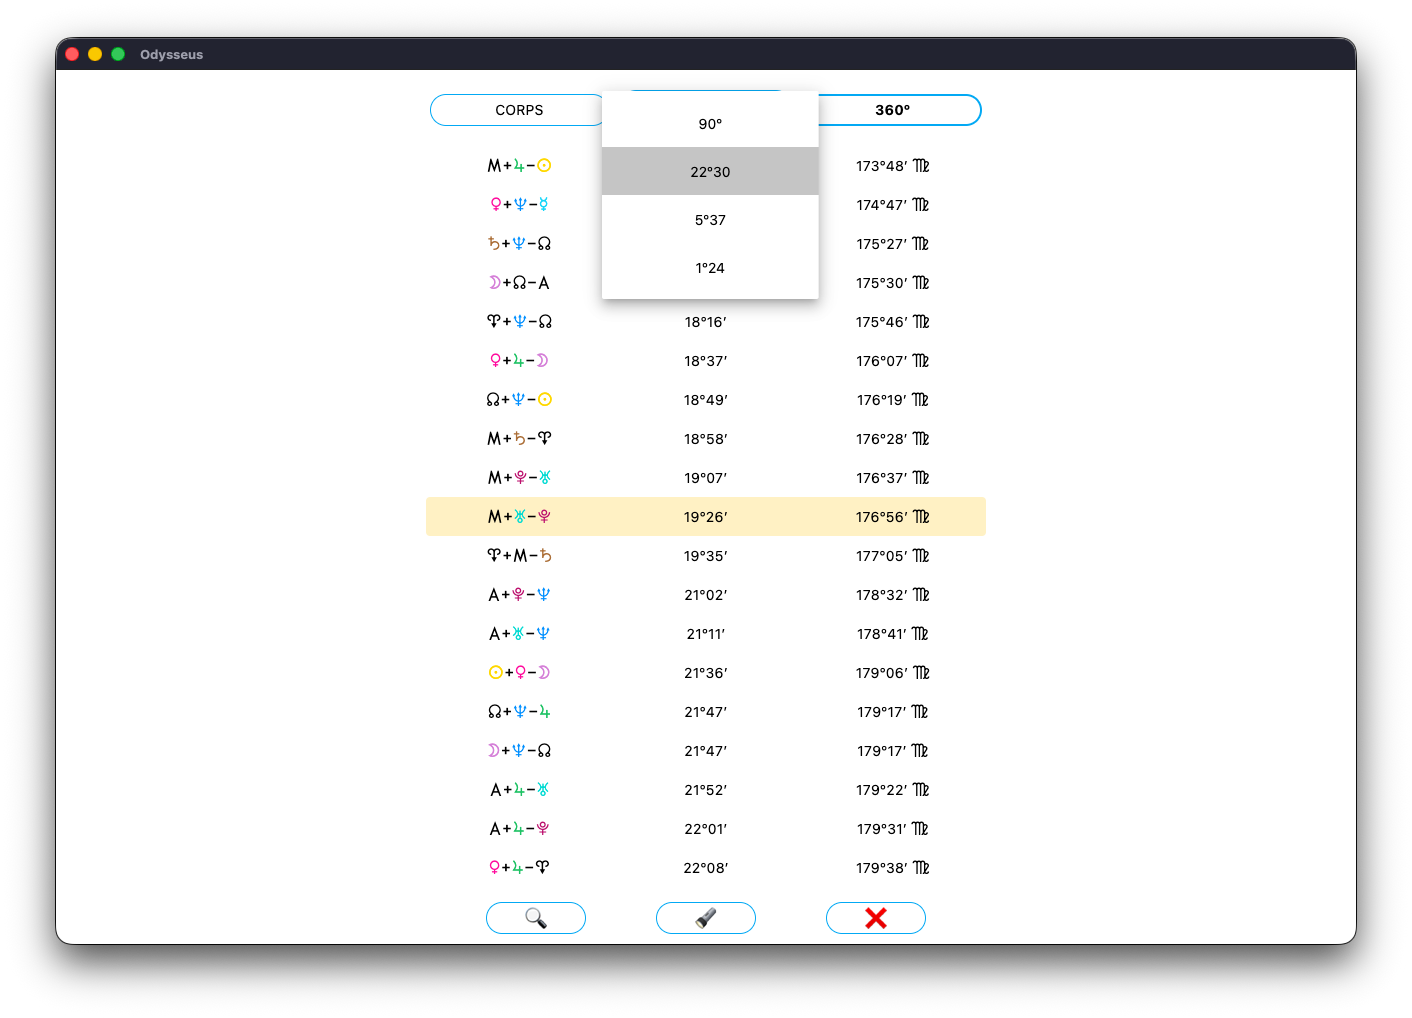
Task: Click the 177°05′ position entry
Action: tap(891, 556)
